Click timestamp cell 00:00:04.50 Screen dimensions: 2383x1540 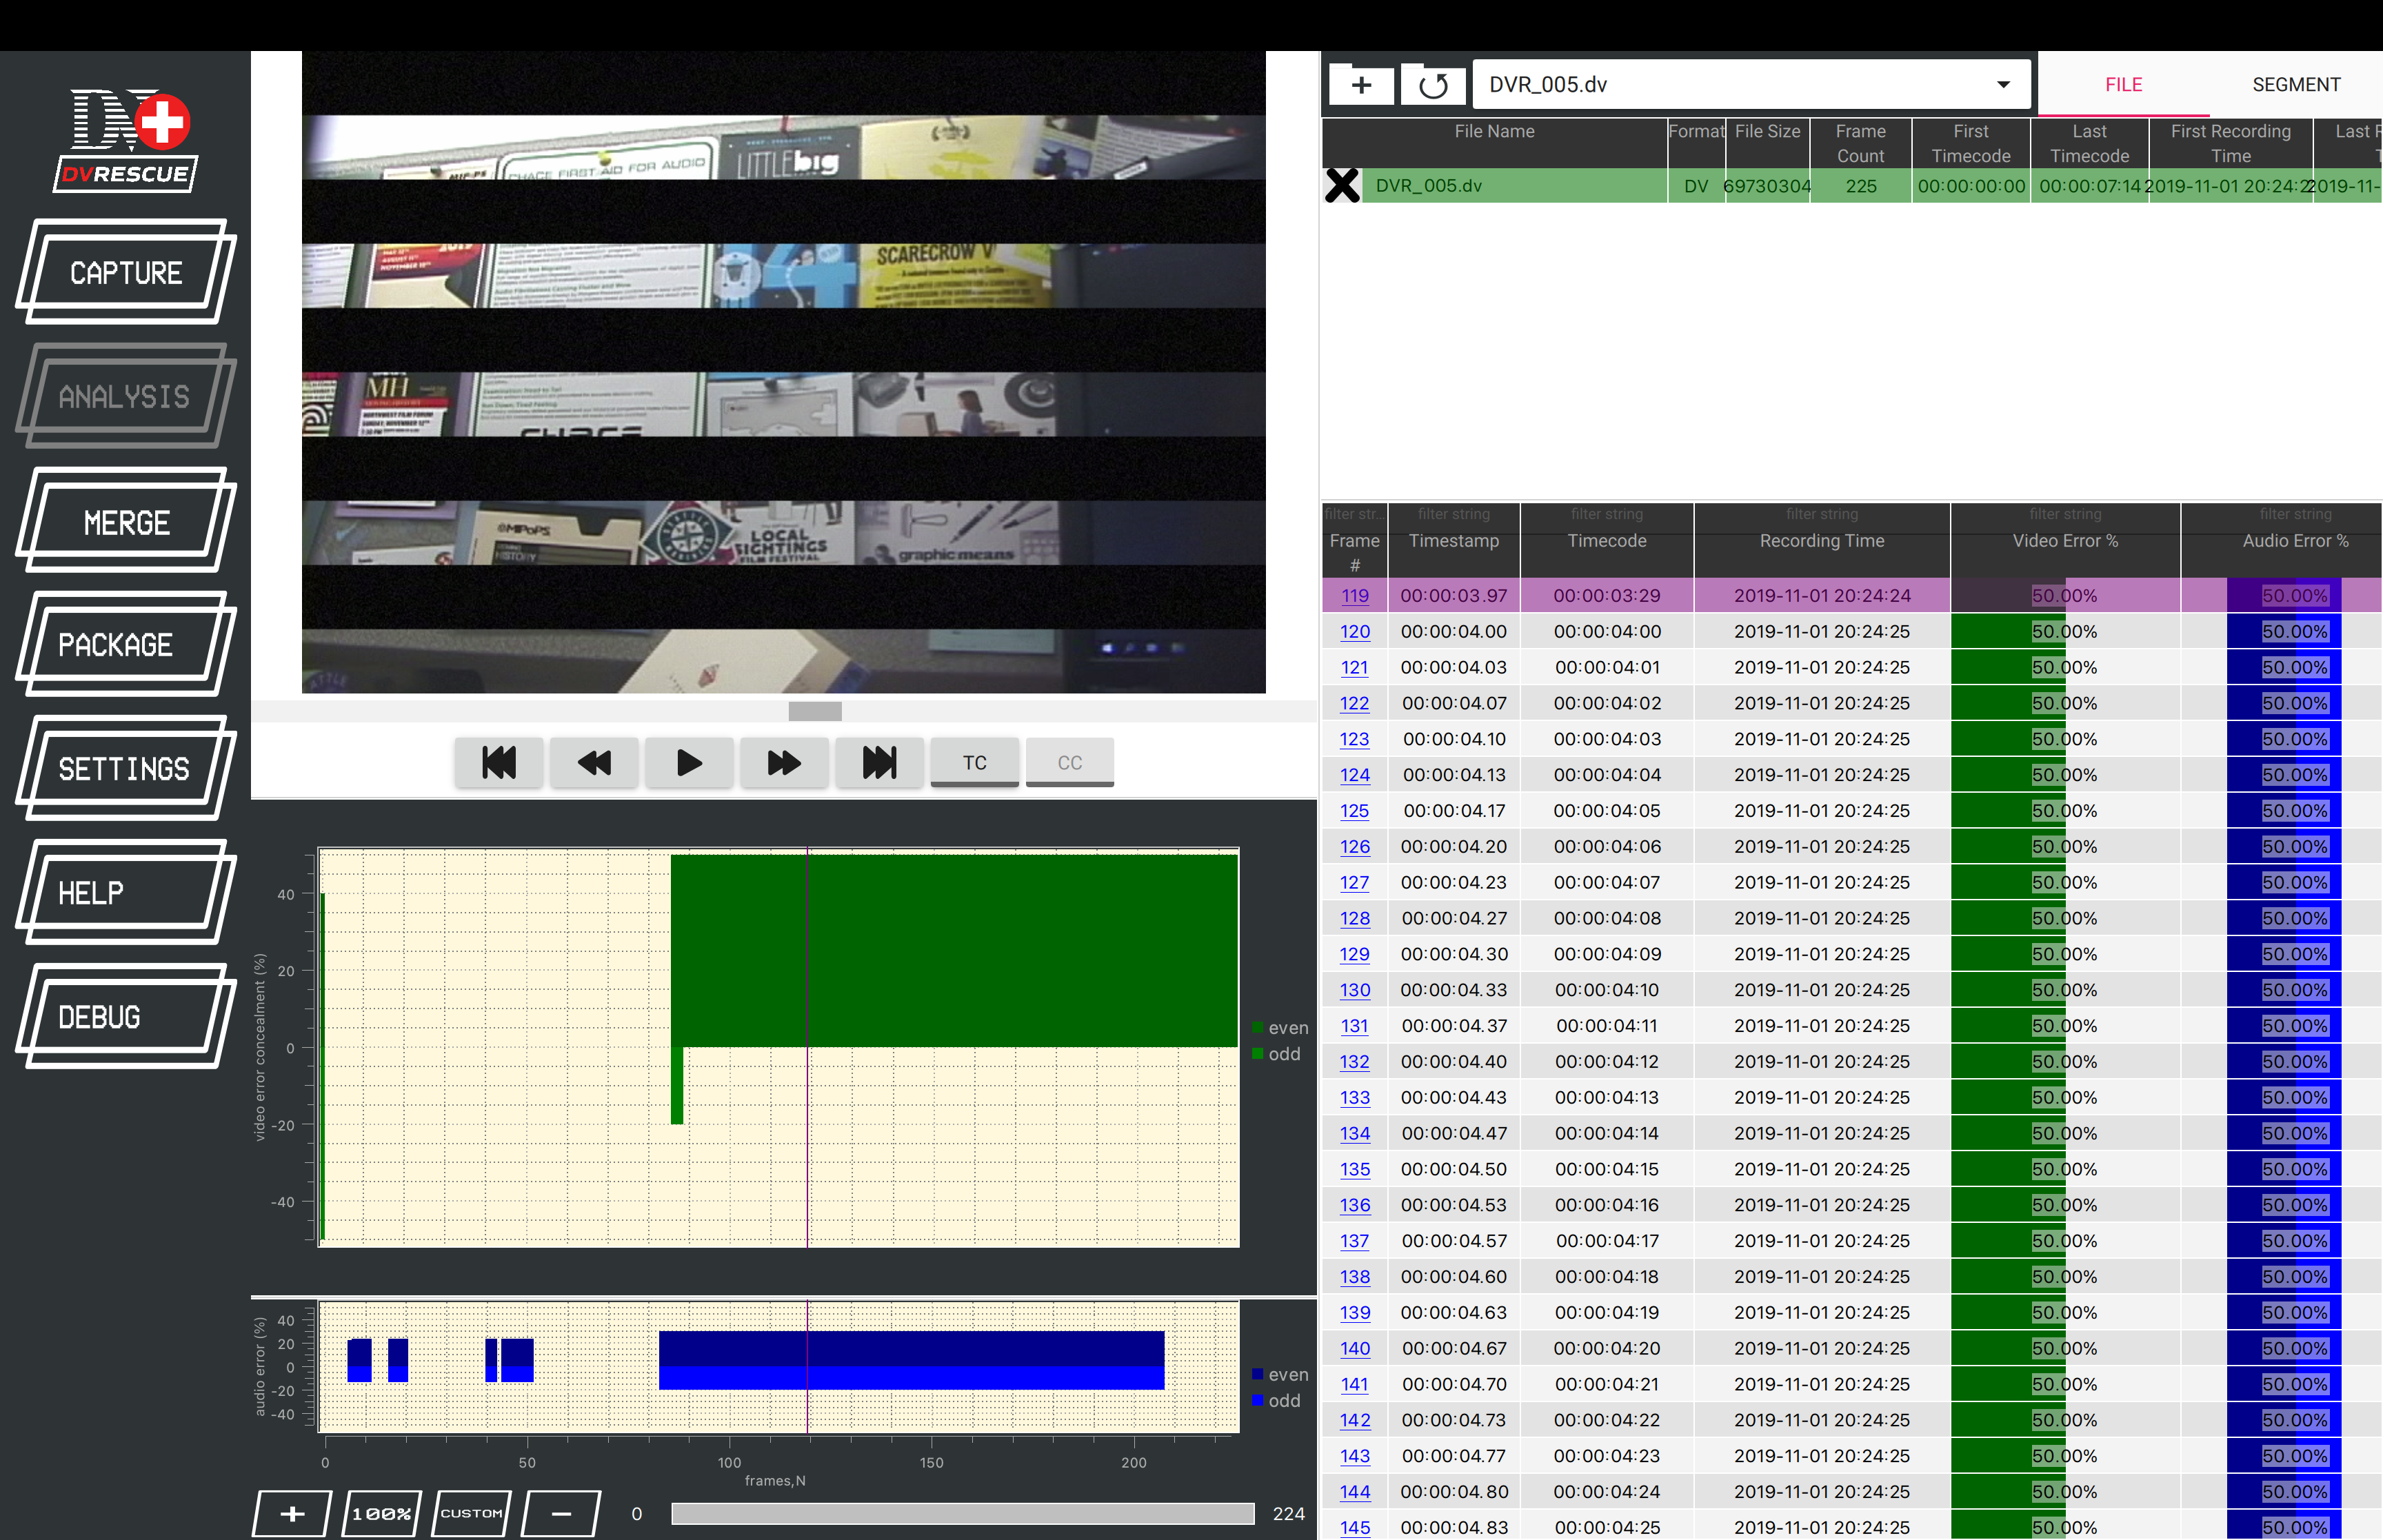click(x=1454, y=1169)
